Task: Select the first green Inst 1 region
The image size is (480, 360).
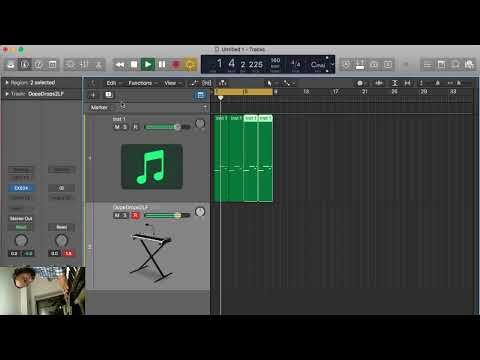Action: (x=221, y=158)
